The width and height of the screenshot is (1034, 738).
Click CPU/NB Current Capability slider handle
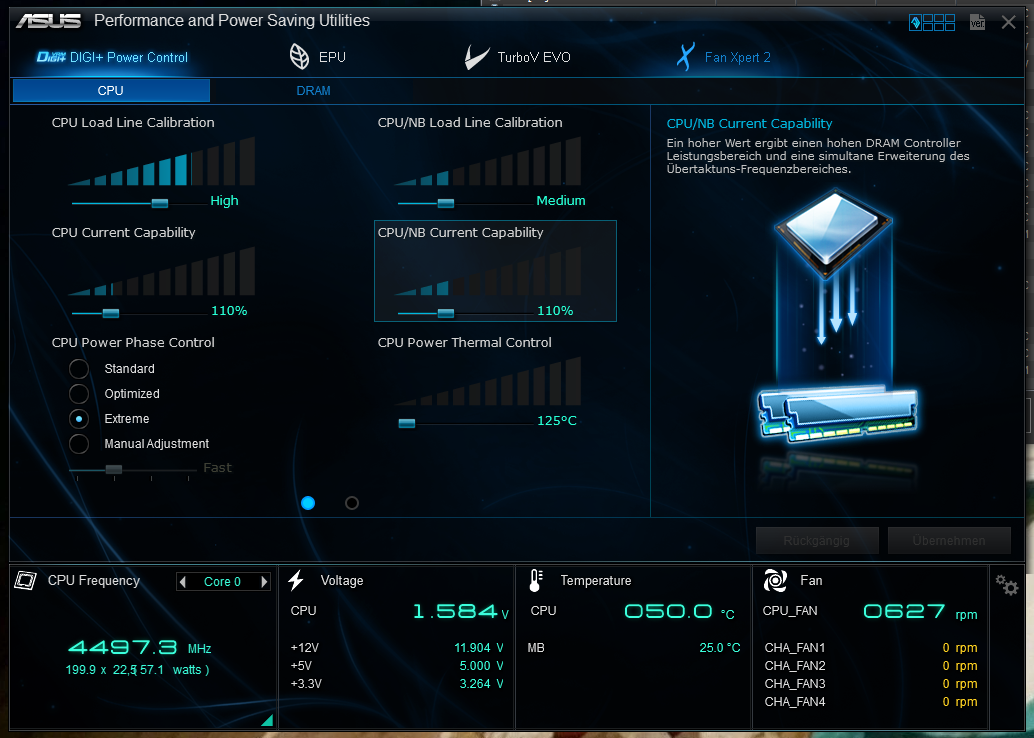pyautogui.click(x=446, y=313)
